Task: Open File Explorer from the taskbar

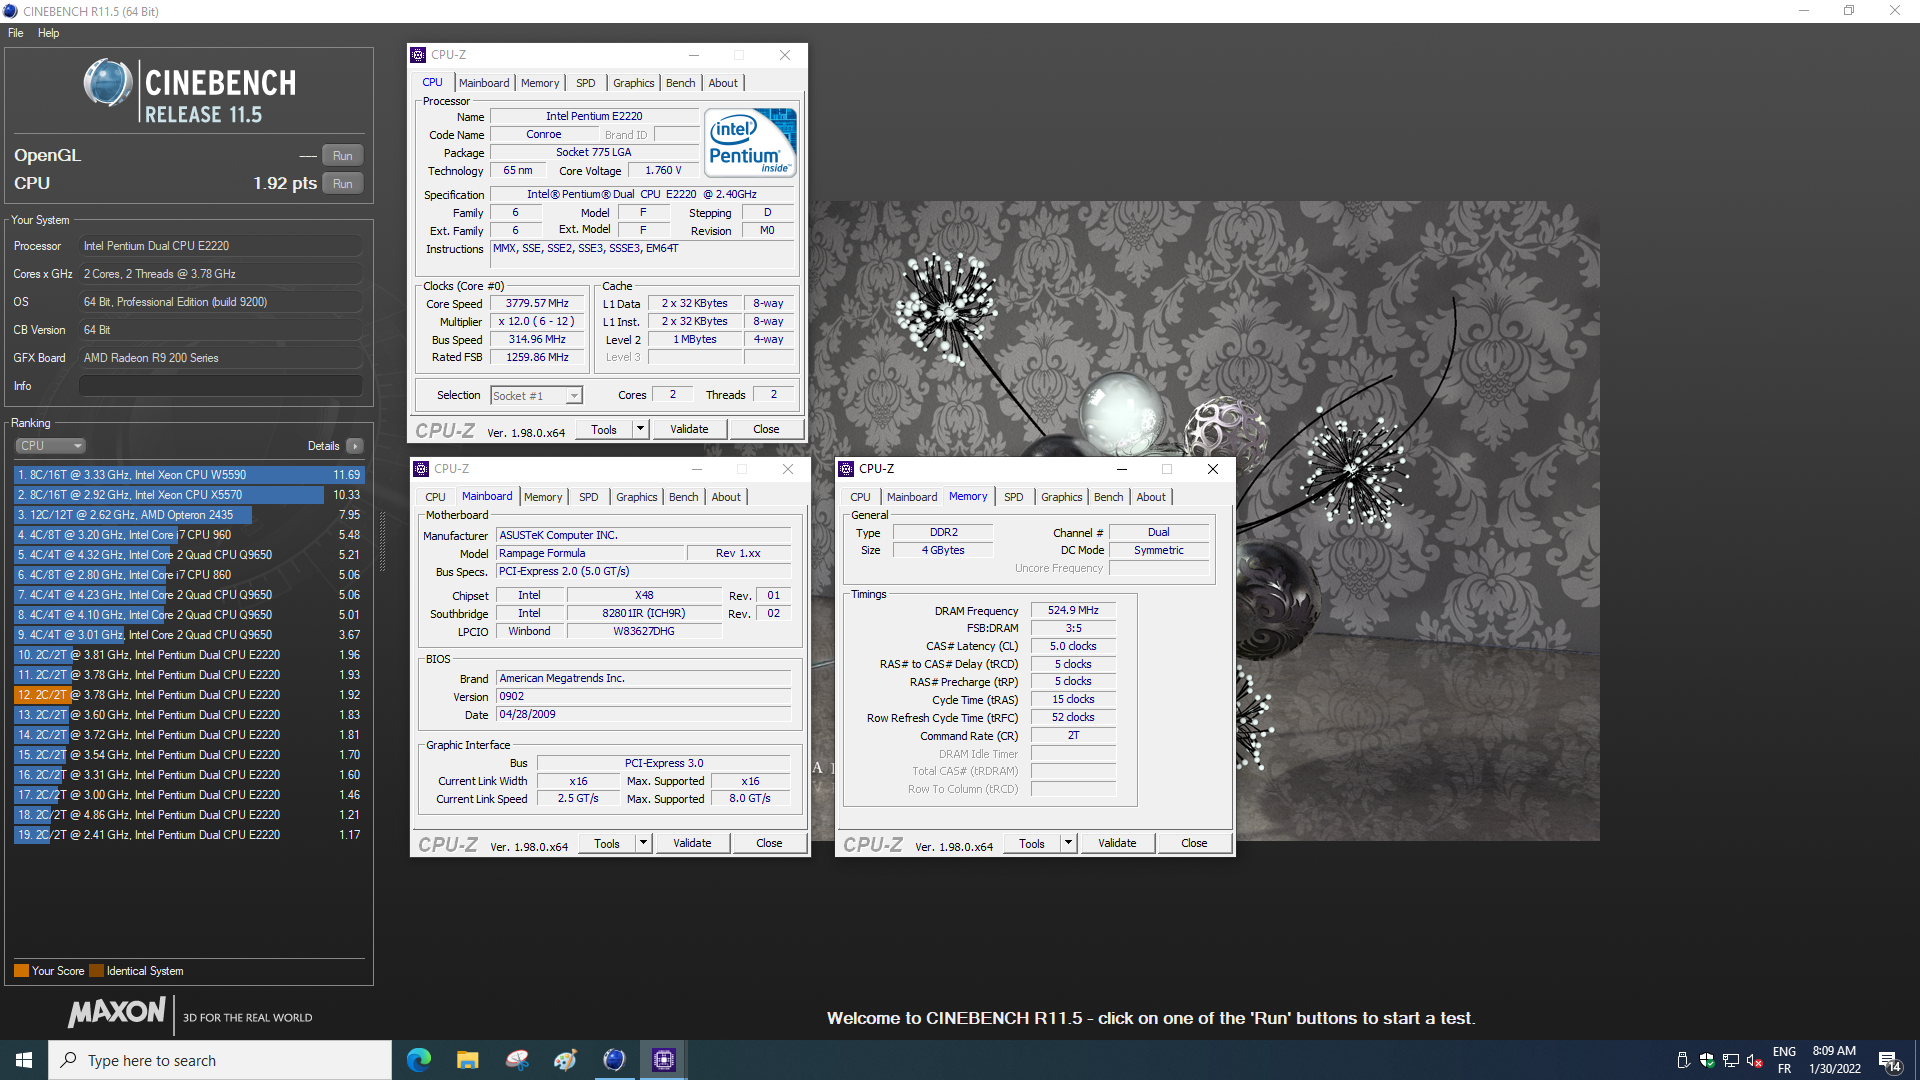Action: click(467, 1060)
